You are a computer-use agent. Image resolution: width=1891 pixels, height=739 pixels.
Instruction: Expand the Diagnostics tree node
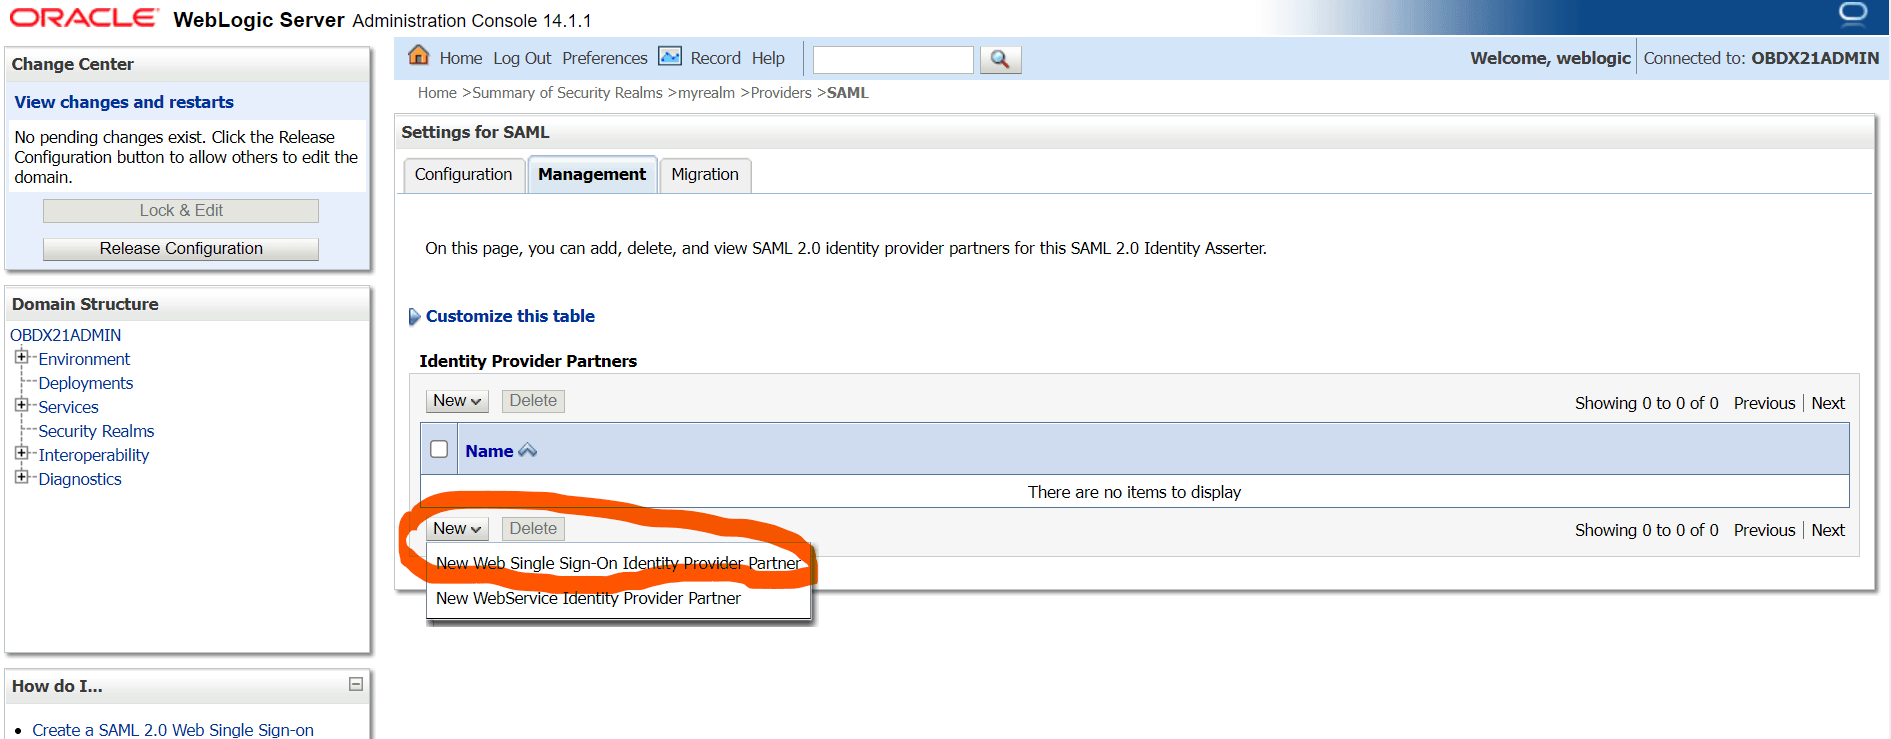coord(21,477)
